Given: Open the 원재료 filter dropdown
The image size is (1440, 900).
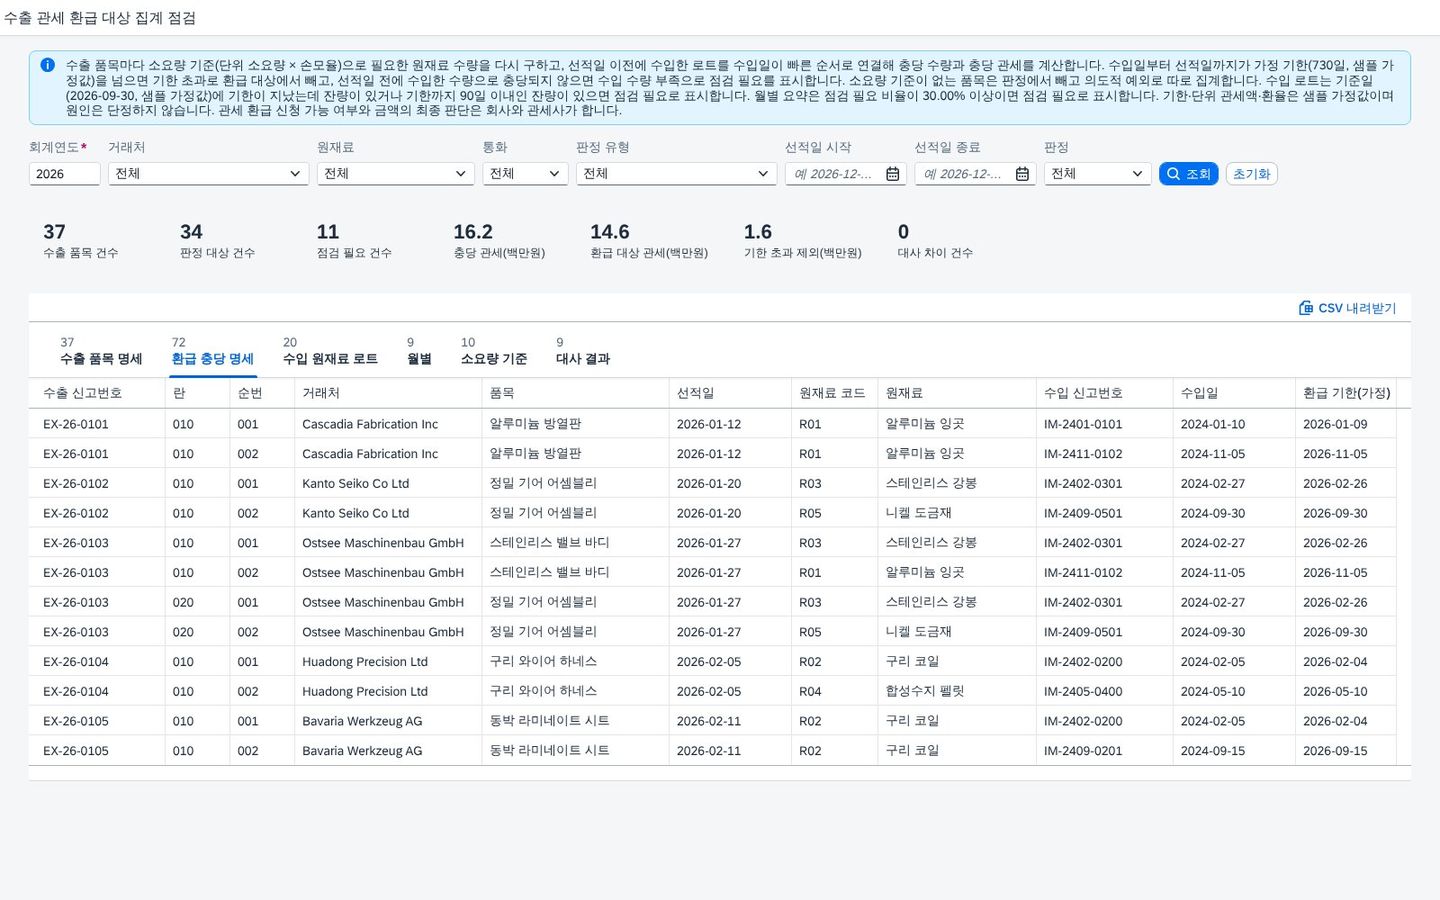Looking at the screenshot, I should click(395, 174).
